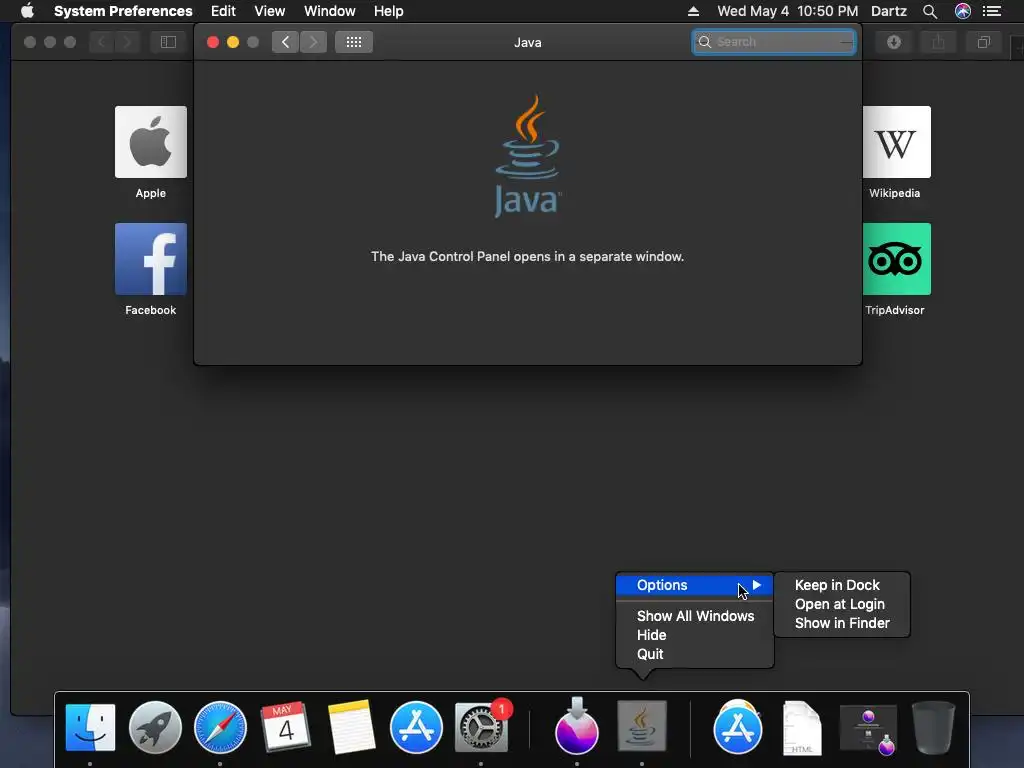Viewport: 1024px width, 768px height.
Task: Open App Store icon left of System Preferences
Action: click(x=416, y=727)
